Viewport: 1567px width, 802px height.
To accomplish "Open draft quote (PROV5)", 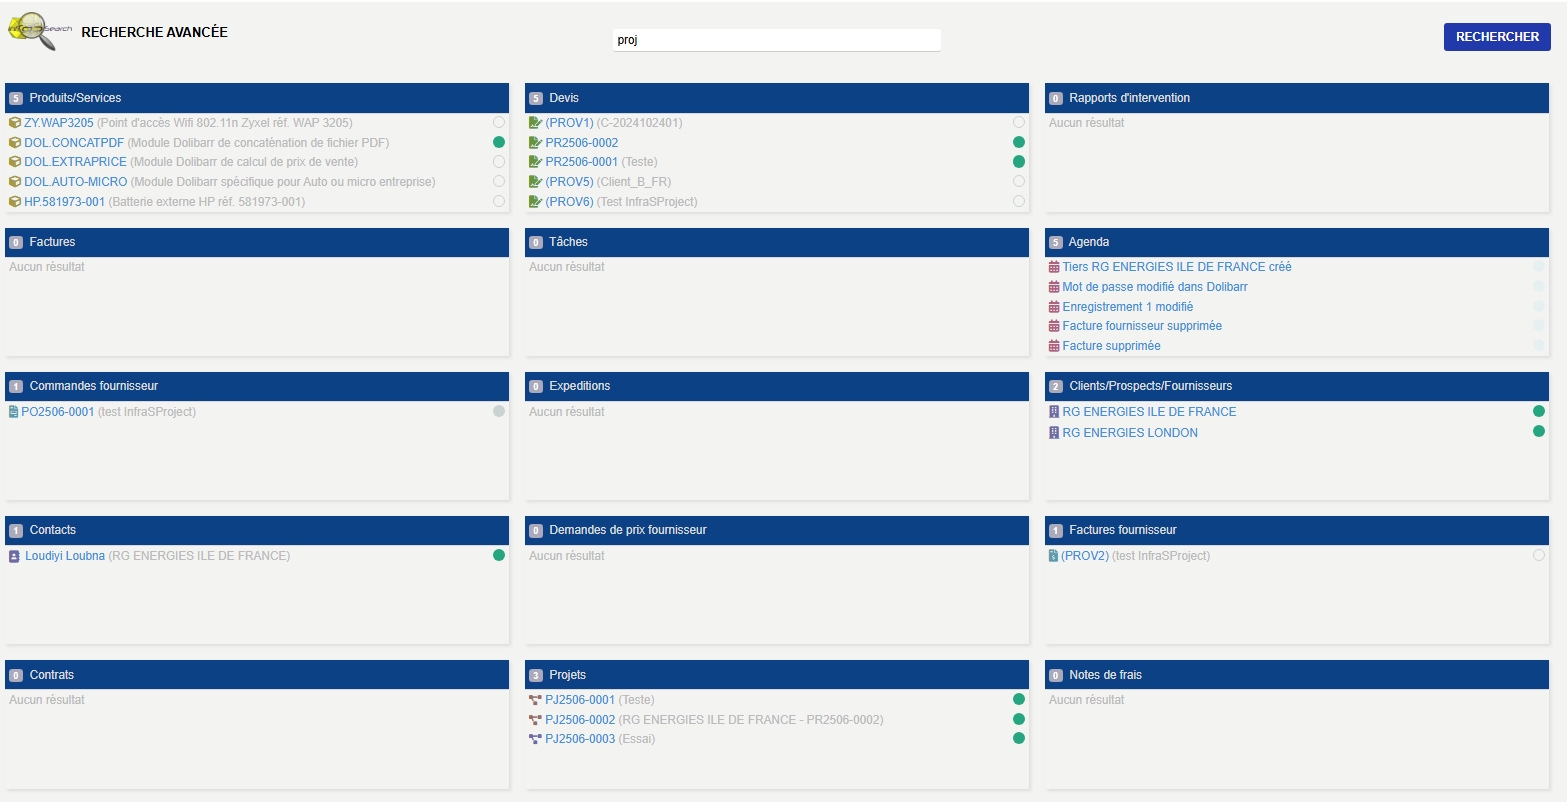I will pos(569,182).
